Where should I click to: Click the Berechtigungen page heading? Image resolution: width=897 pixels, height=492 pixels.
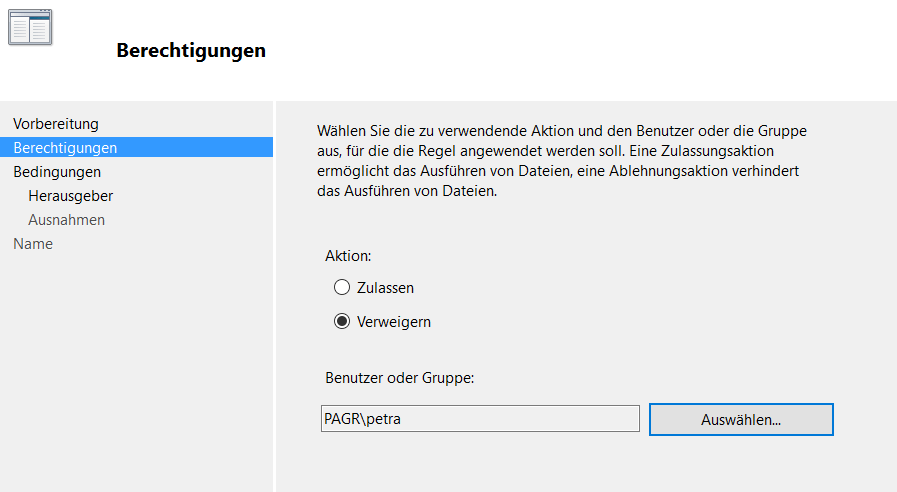pos(191,50)
